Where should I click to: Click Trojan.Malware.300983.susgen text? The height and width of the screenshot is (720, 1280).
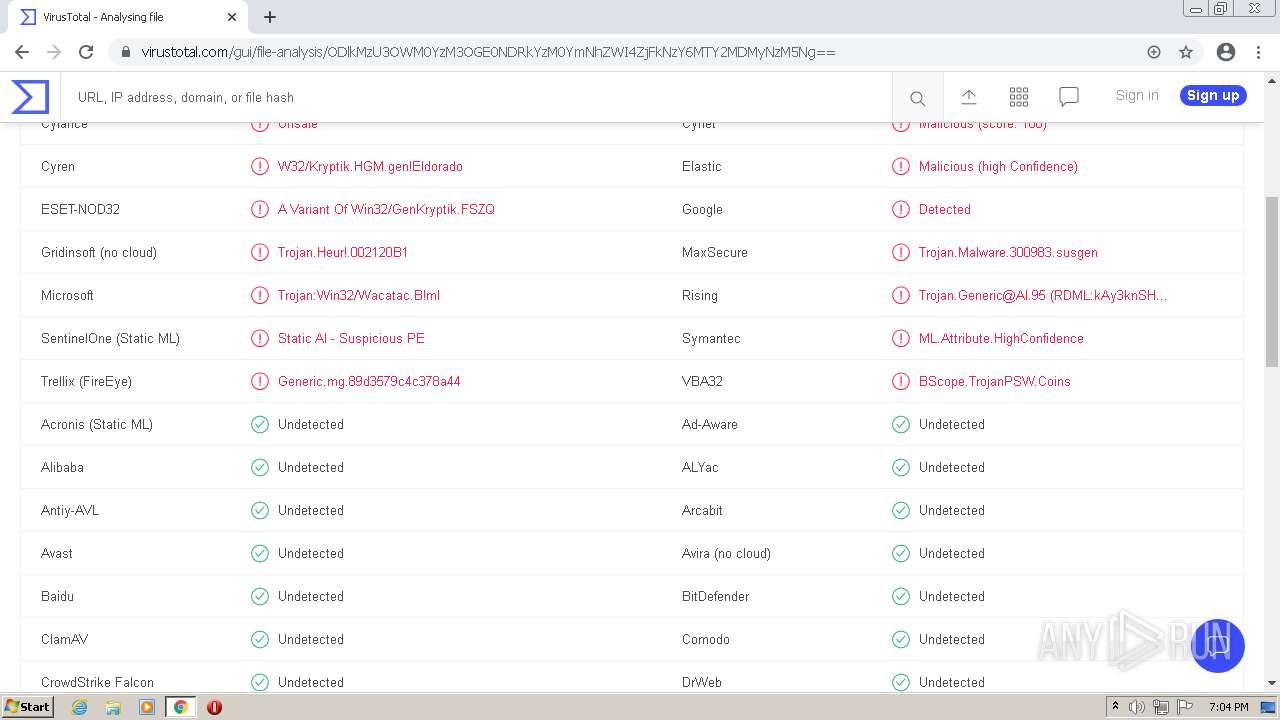pos(1008,253)
